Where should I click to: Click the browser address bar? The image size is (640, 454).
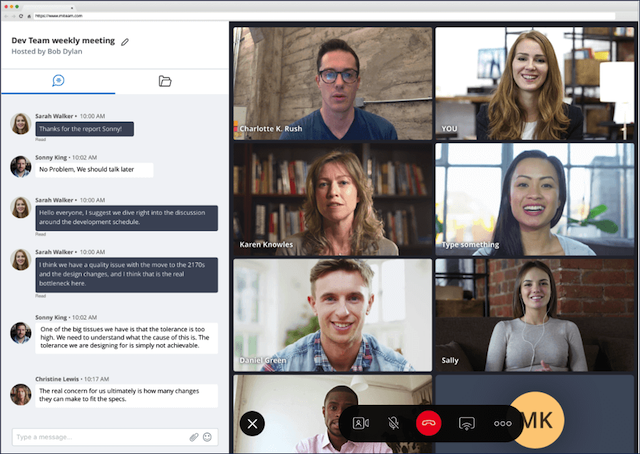click(x=324, y=16)
